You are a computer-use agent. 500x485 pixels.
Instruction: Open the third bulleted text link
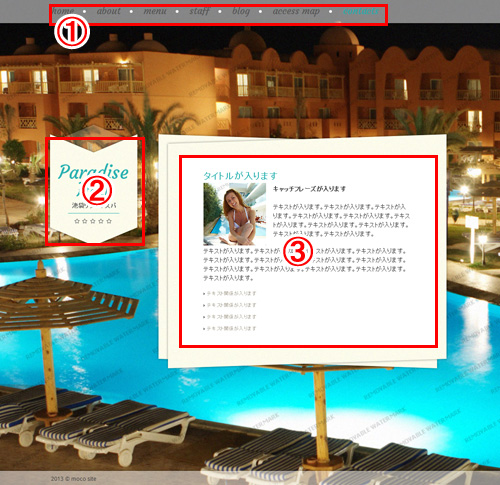230,317
